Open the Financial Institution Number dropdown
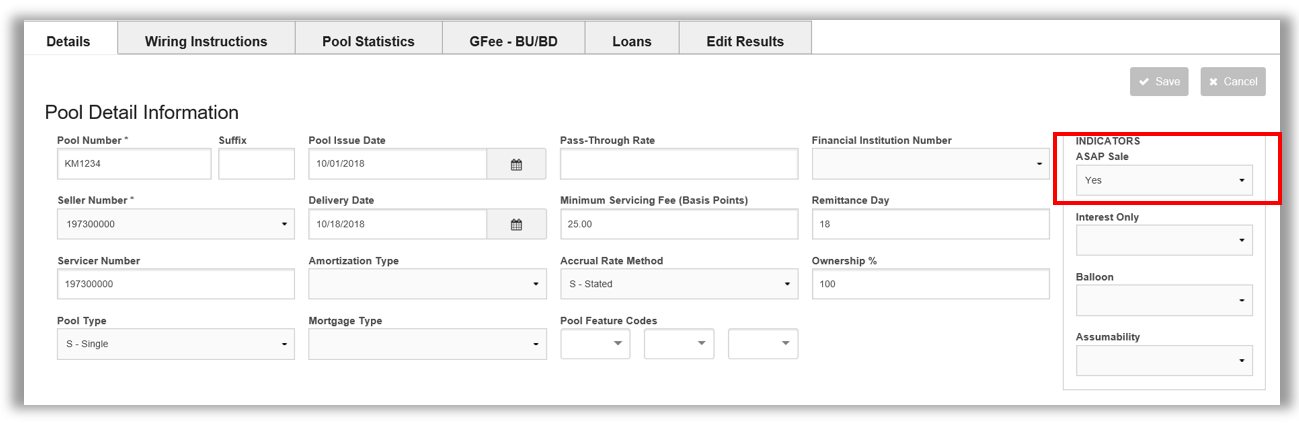Image resolution: width=1299 pixels, height=424 pixels. pos(931,164)
